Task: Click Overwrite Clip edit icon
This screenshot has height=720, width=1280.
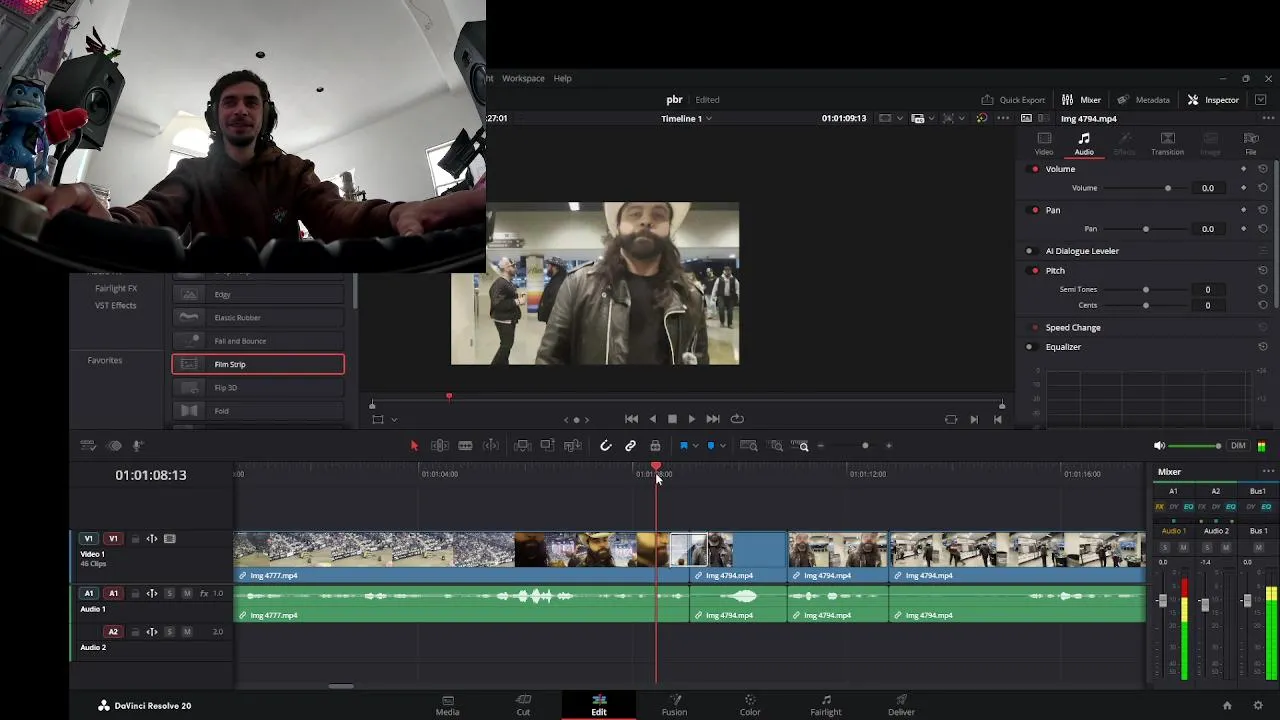Action: [x=547, y=446]
